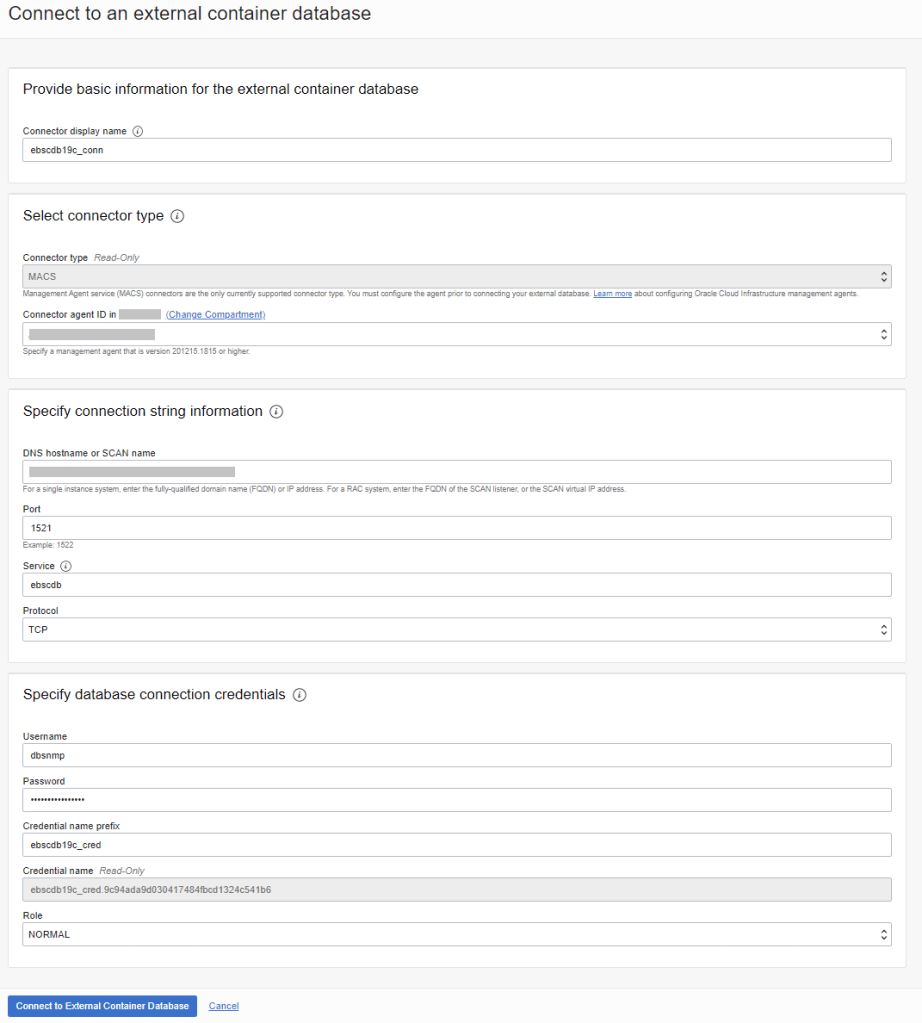
Task: Click the Port field containing 1521
Action: 456,528
